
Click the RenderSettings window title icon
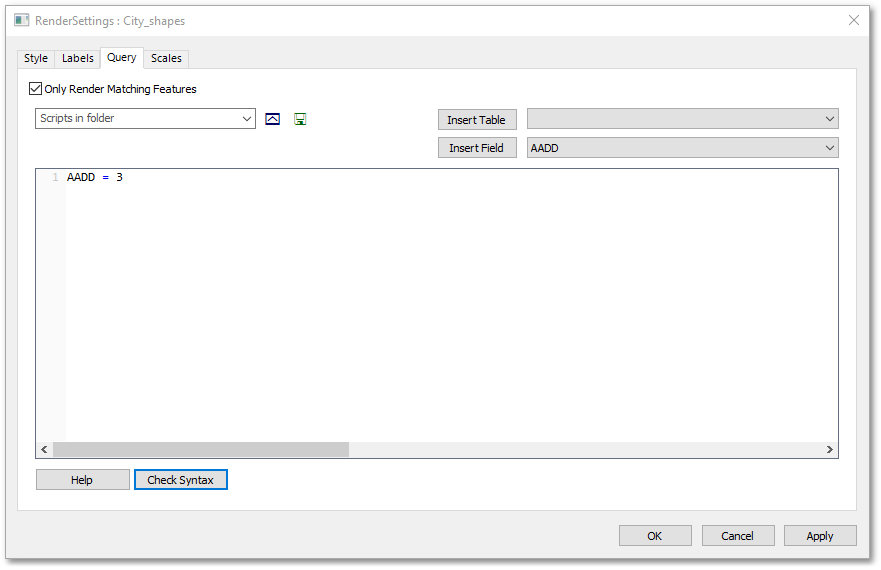(22, 21)
